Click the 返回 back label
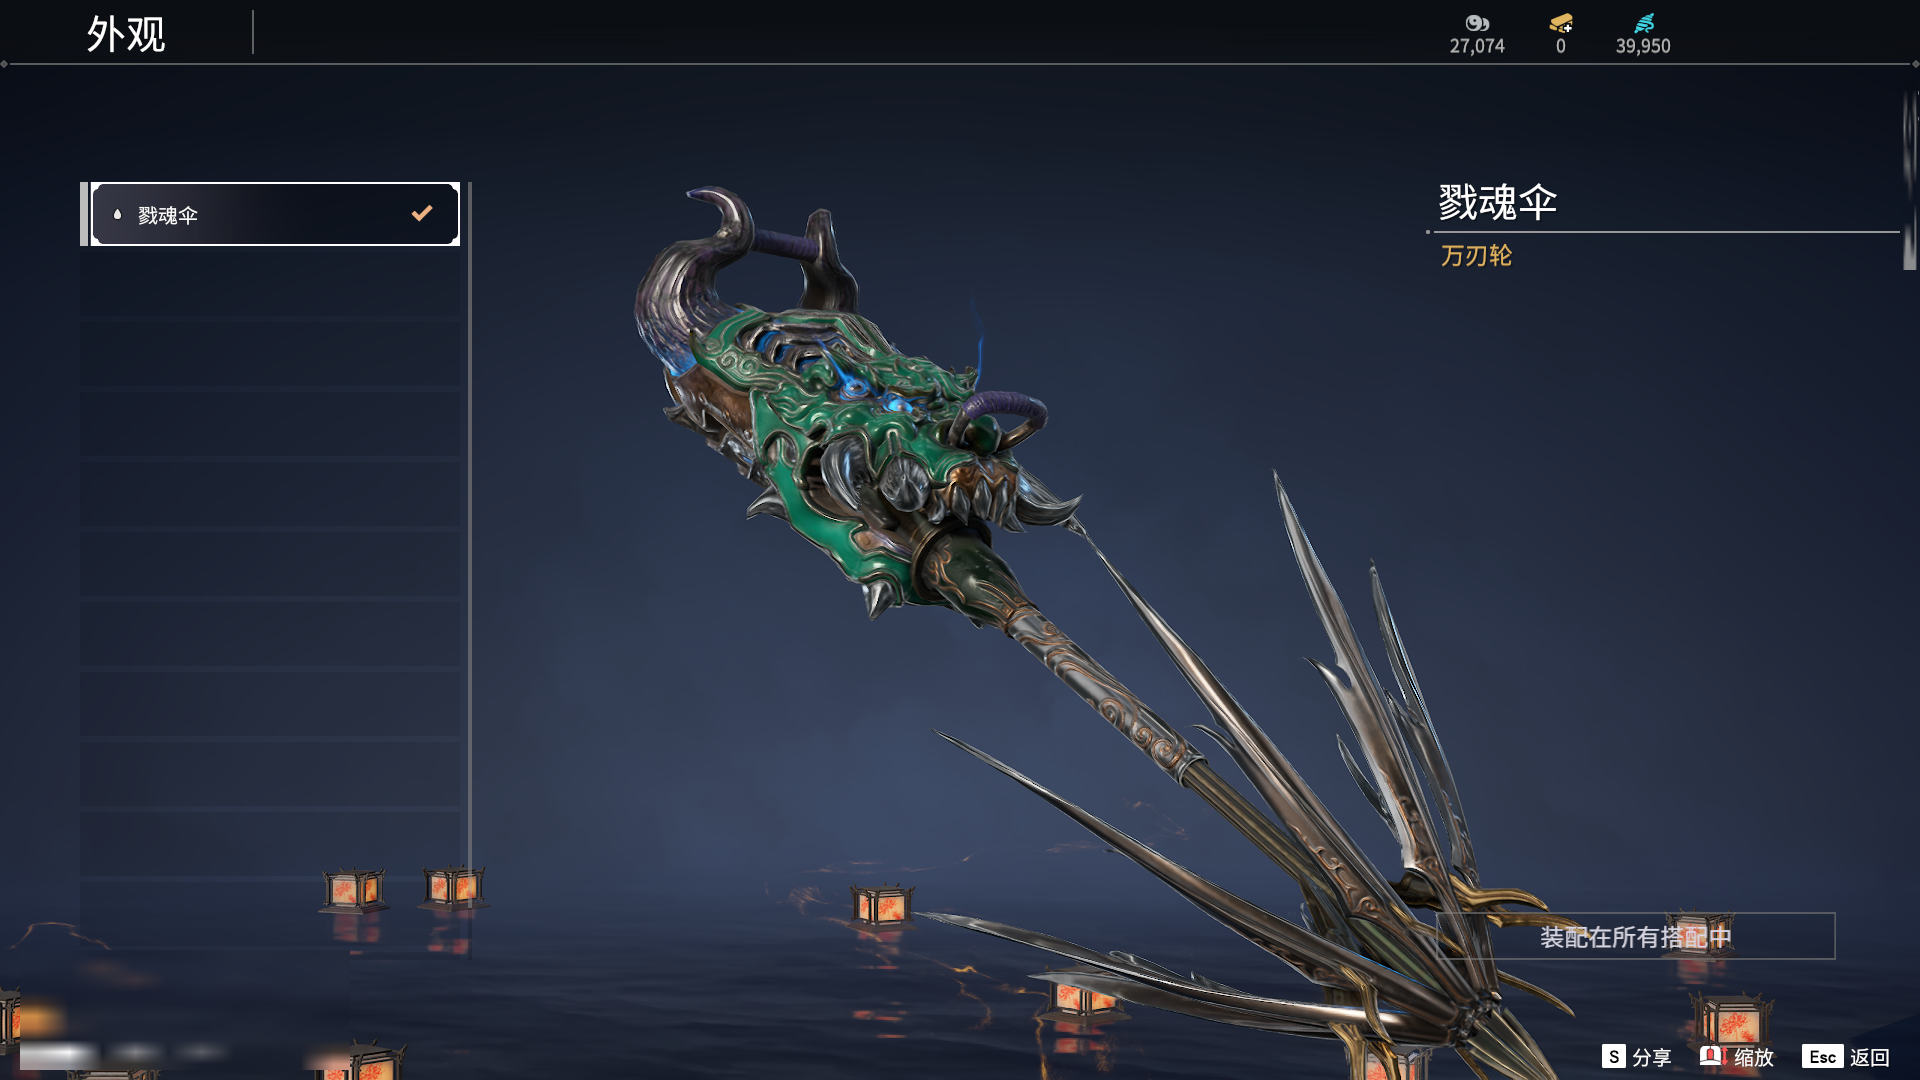The height and width of the screenshot is (1080, 1920). 1869,1057
